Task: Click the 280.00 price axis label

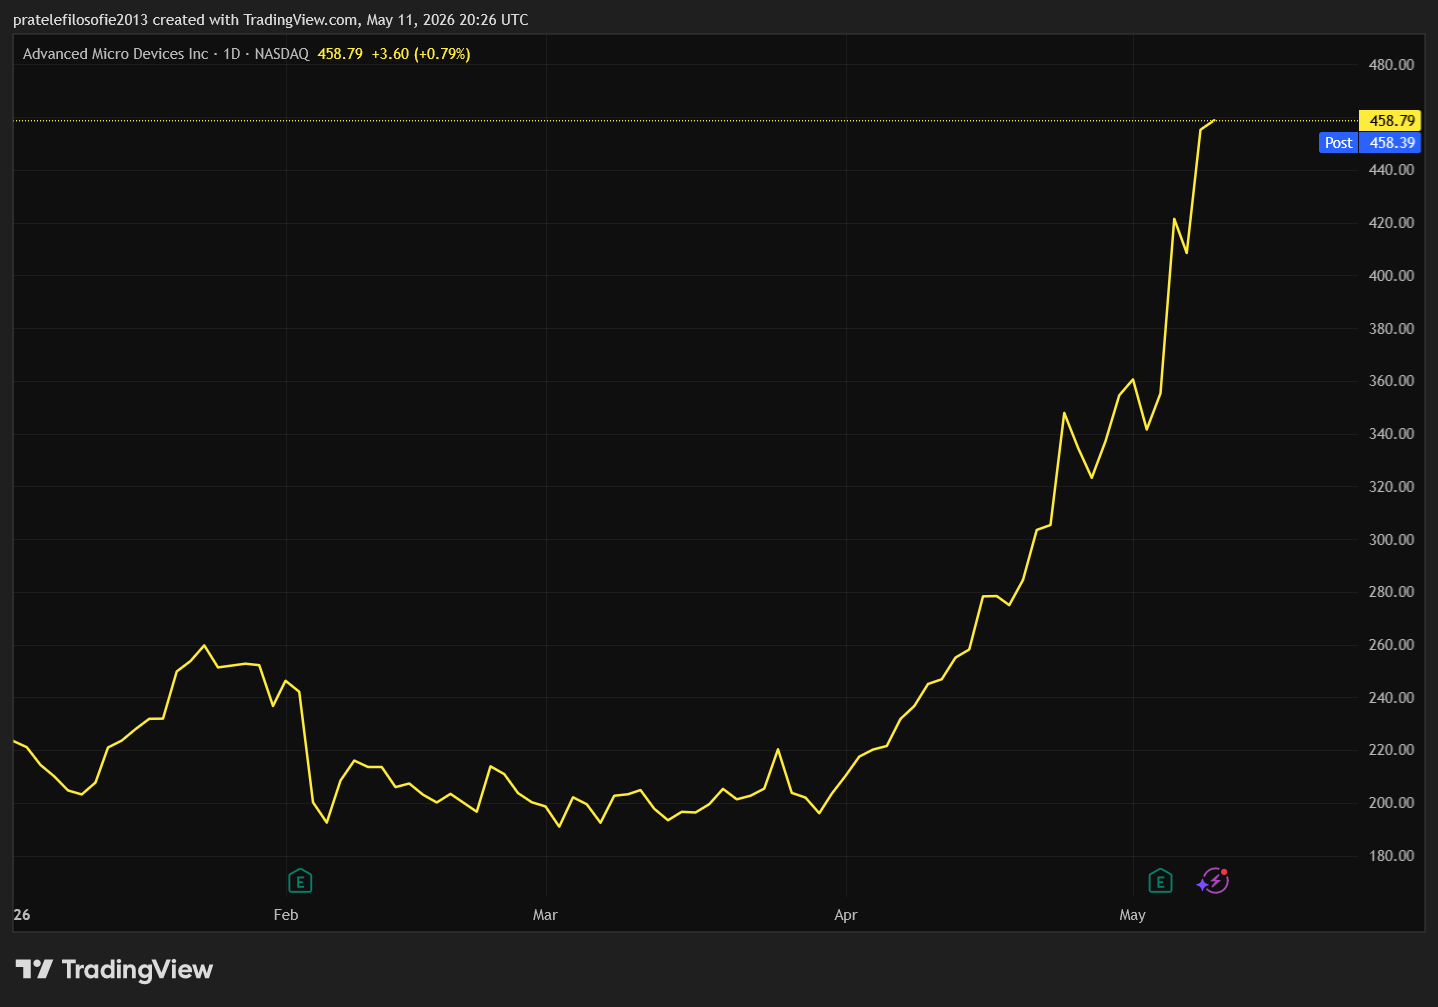Action: coord(1391,592)
